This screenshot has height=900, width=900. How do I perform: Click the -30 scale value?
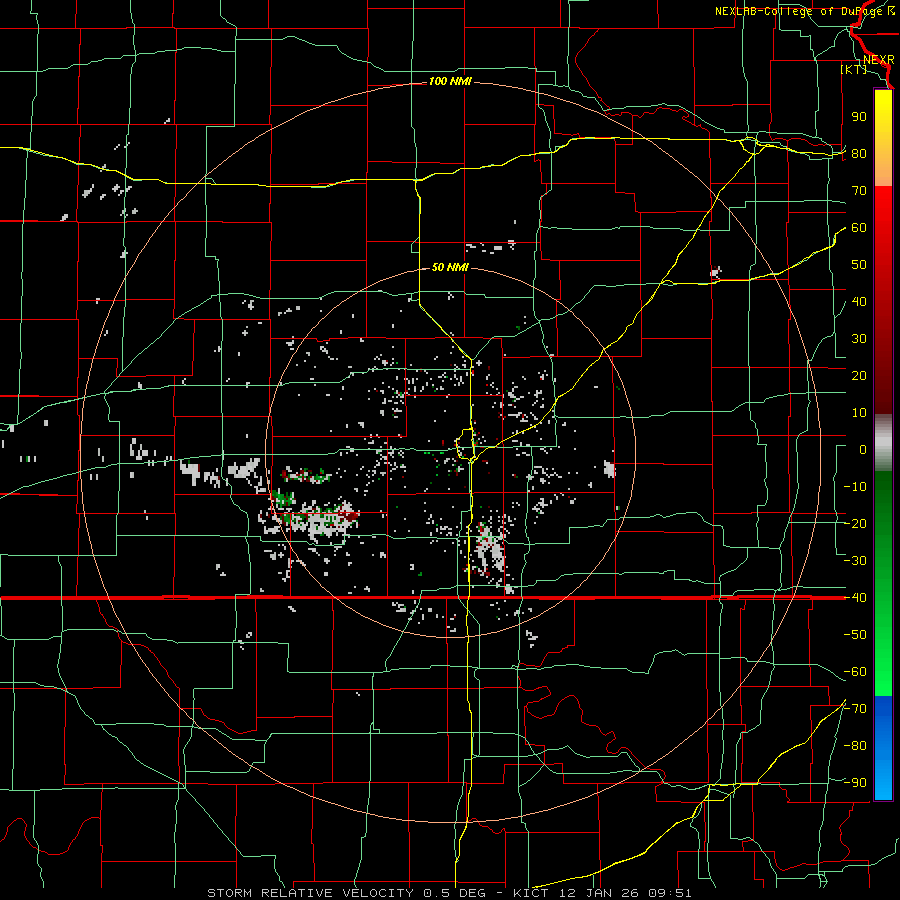pos(855,561)
